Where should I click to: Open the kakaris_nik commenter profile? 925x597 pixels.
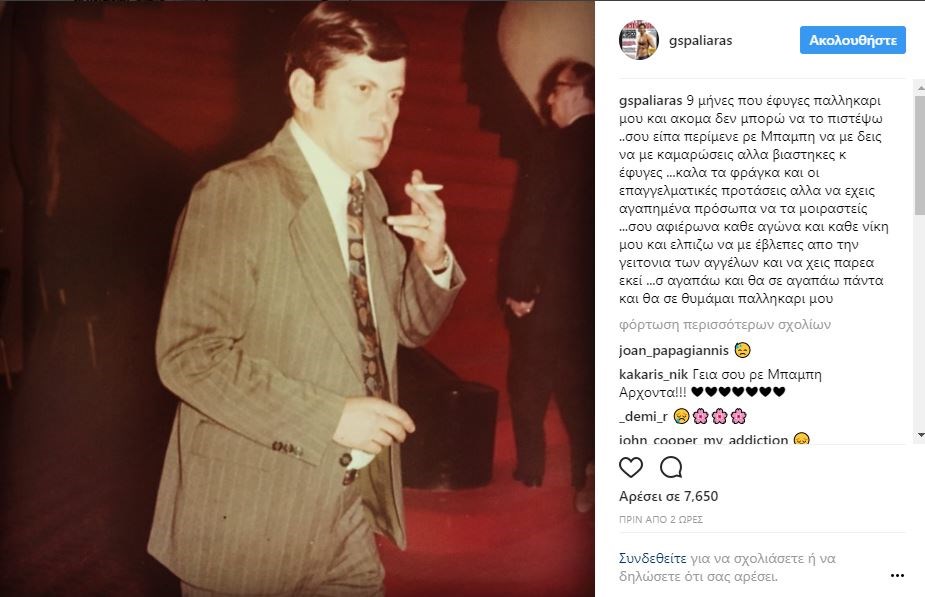[x=654, y=374]
